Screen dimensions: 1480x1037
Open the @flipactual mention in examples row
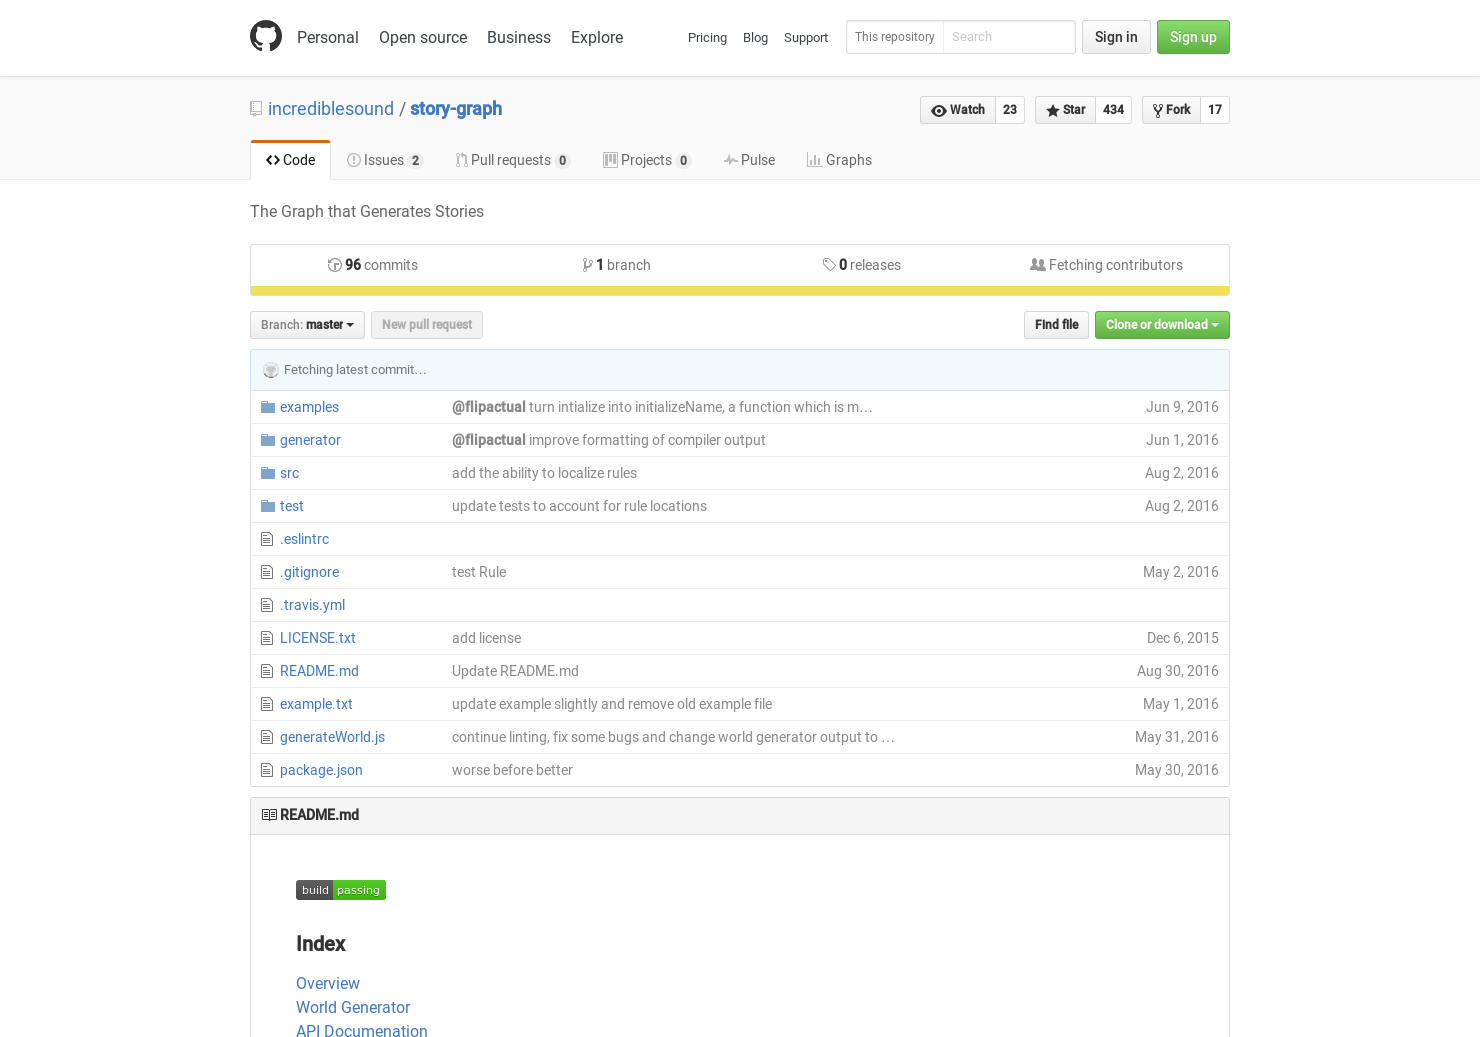[x=489, y=407]
